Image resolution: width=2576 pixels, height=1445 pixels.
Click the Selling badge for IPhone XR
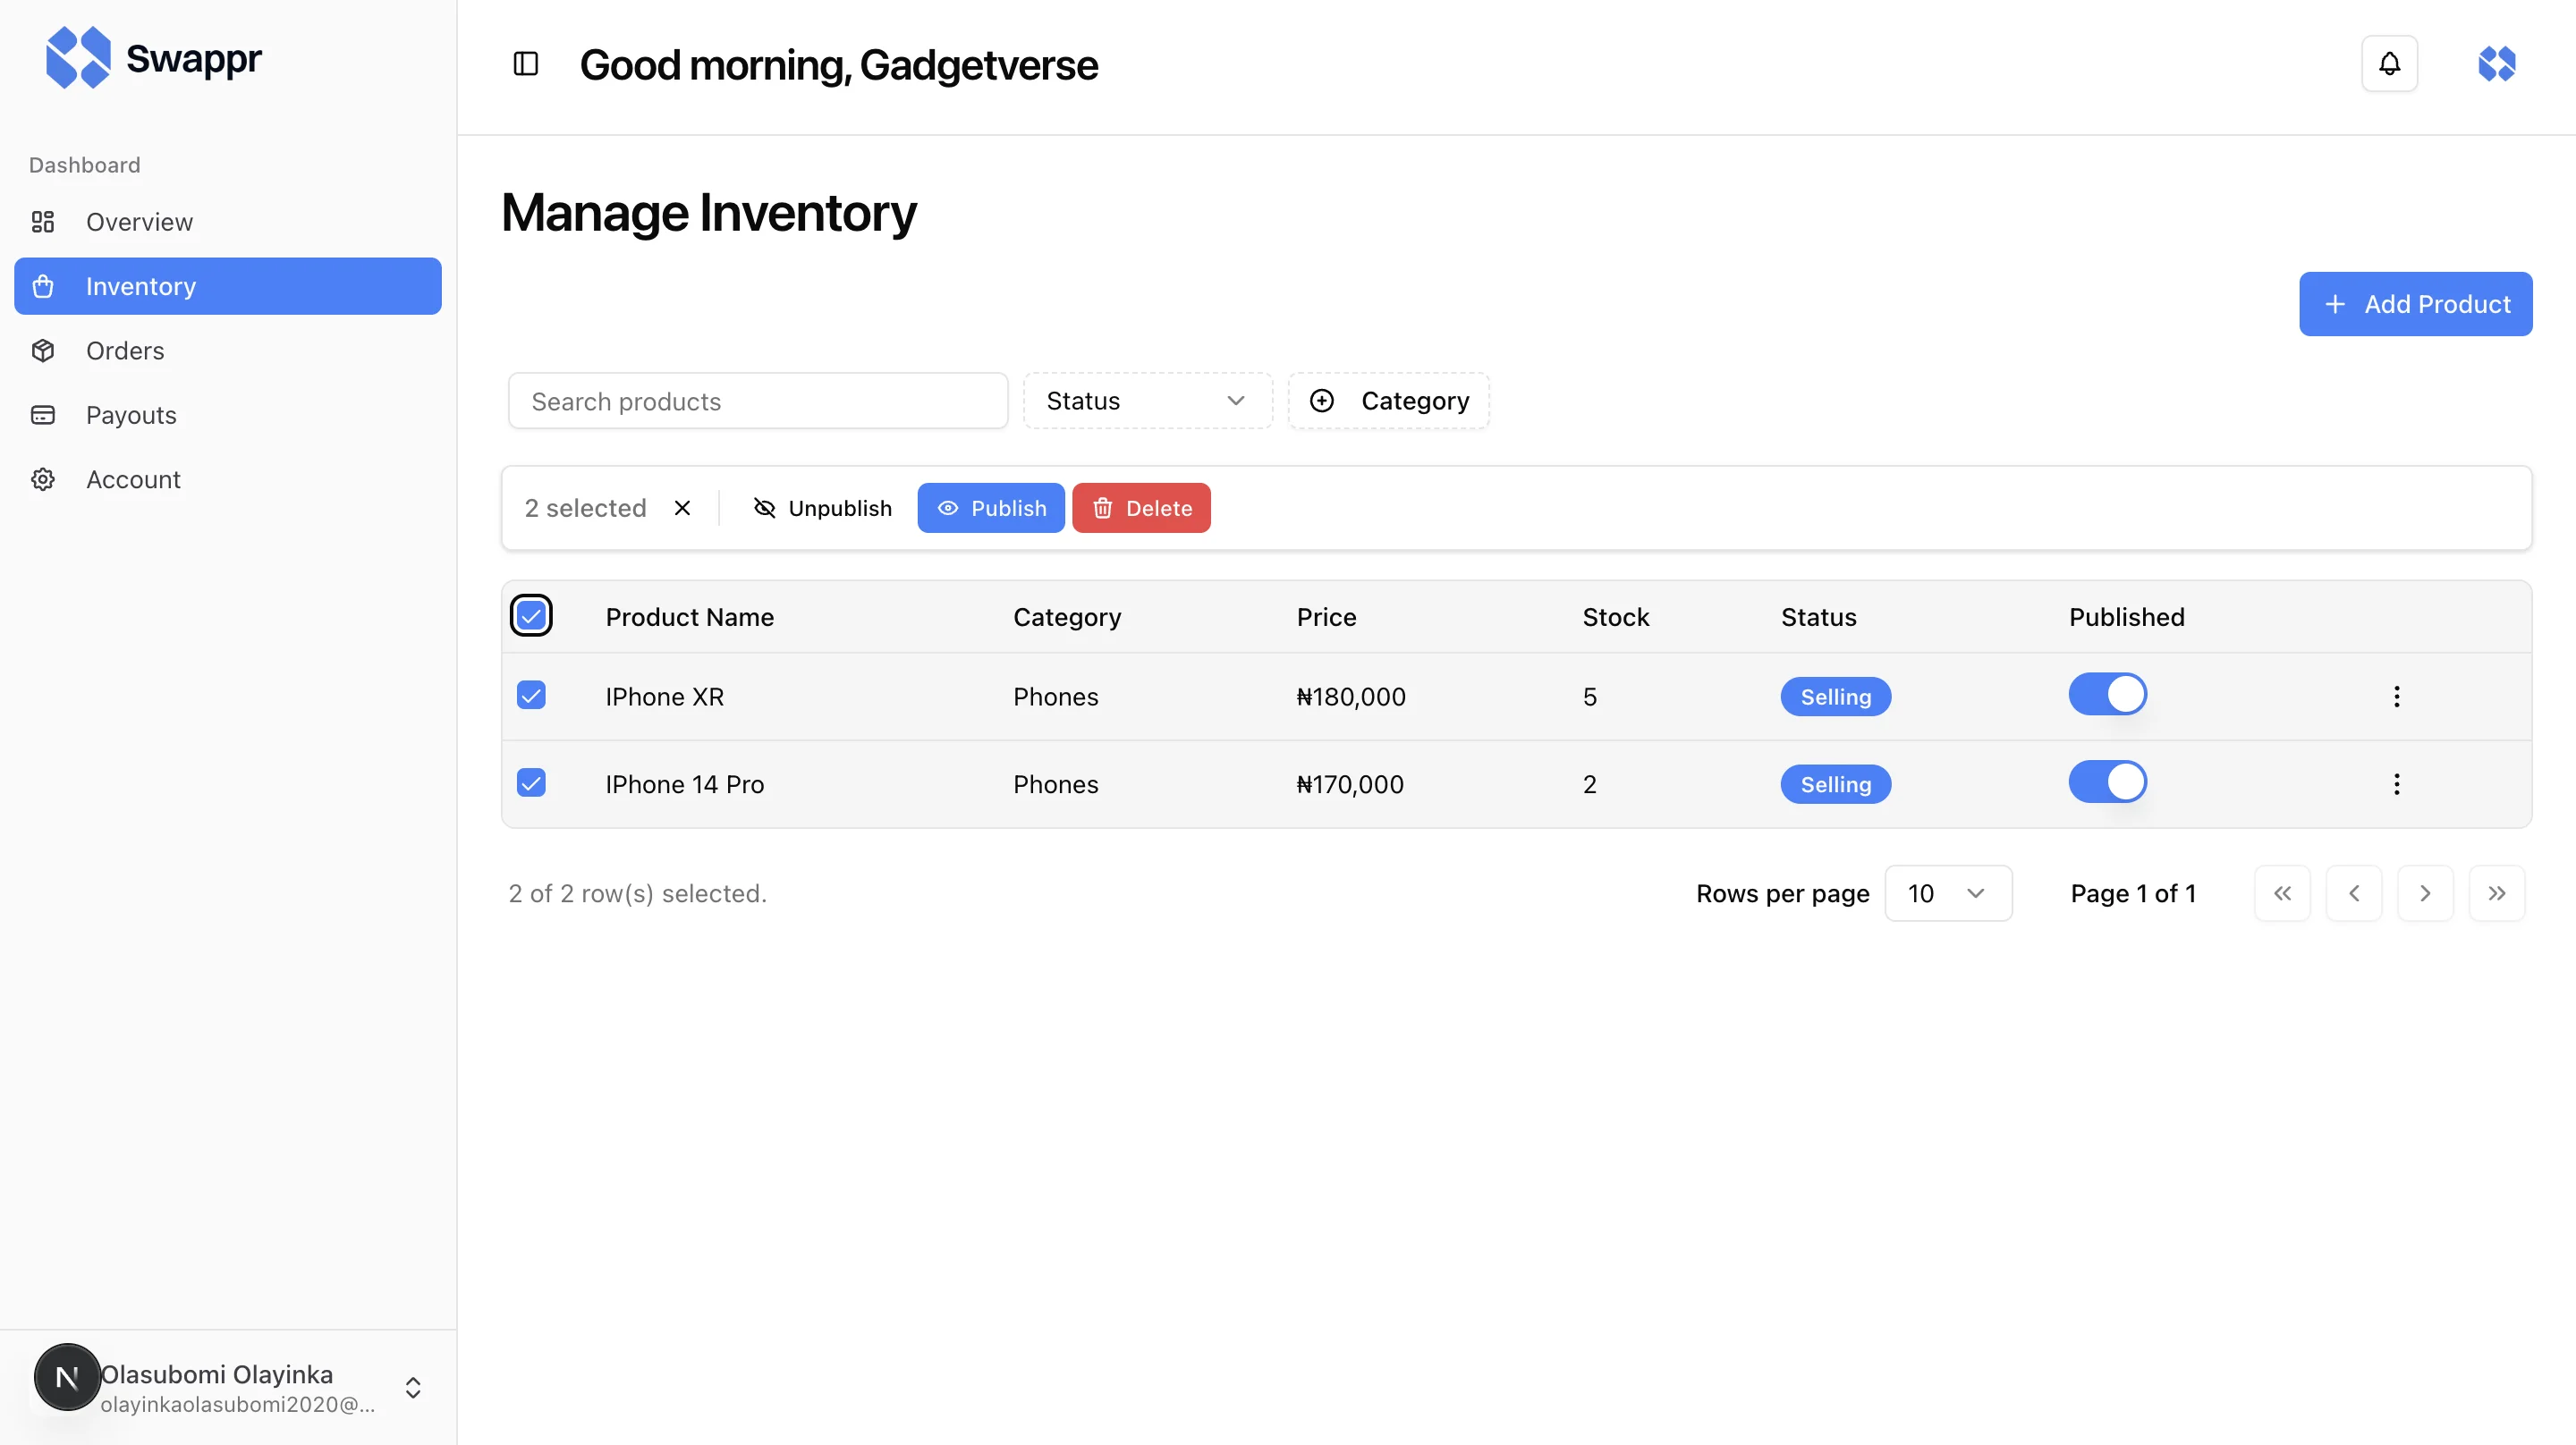point(1835,697)
